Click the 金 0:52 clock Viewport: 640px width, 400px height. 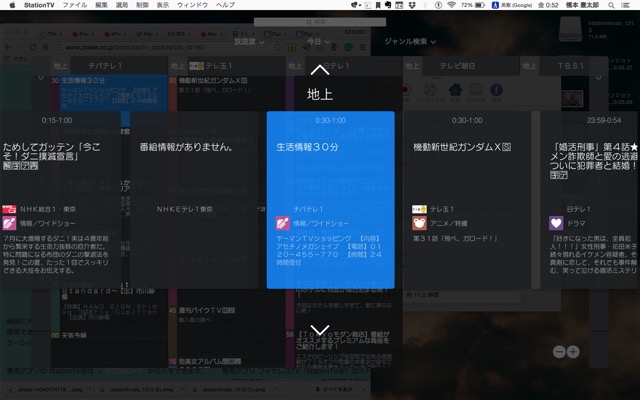(548, 5)
